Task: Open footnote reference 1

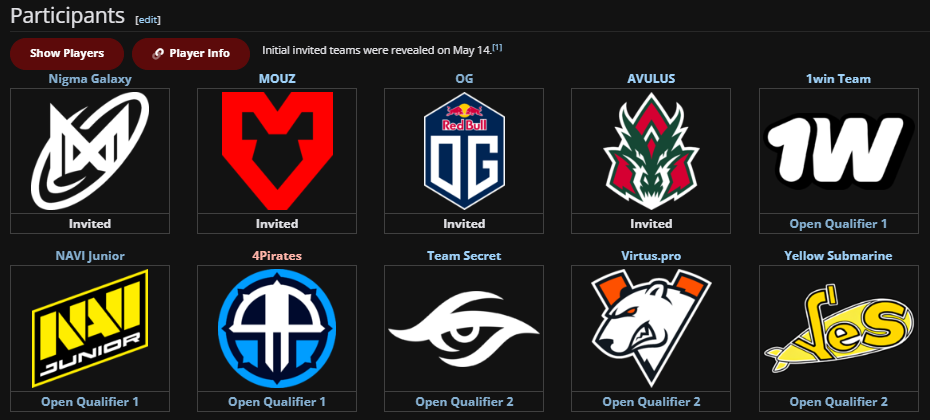Action: (497, 48)
